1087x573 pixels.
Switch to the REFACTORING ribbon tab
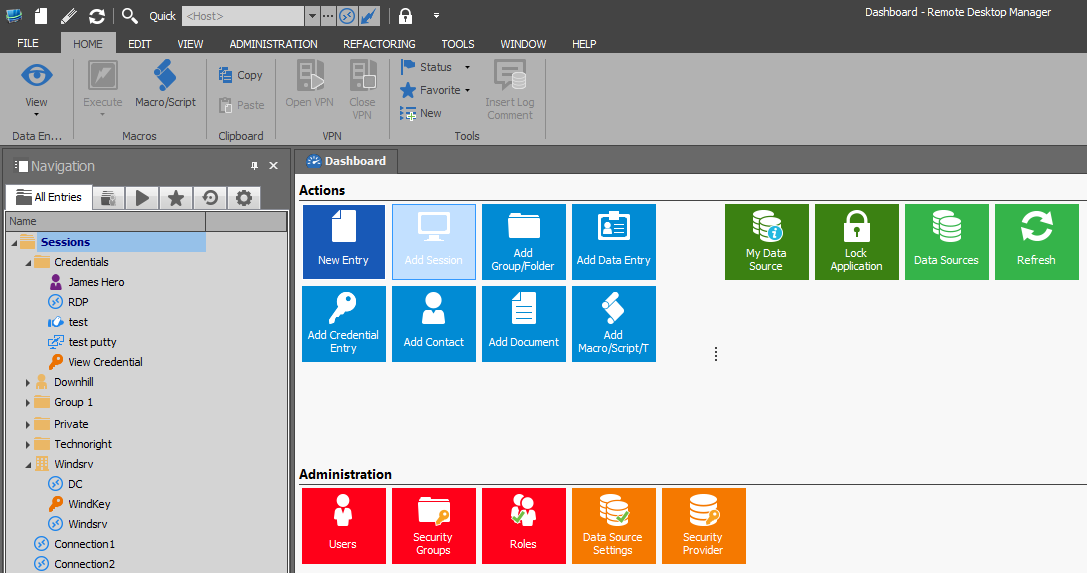coord(379,44)
